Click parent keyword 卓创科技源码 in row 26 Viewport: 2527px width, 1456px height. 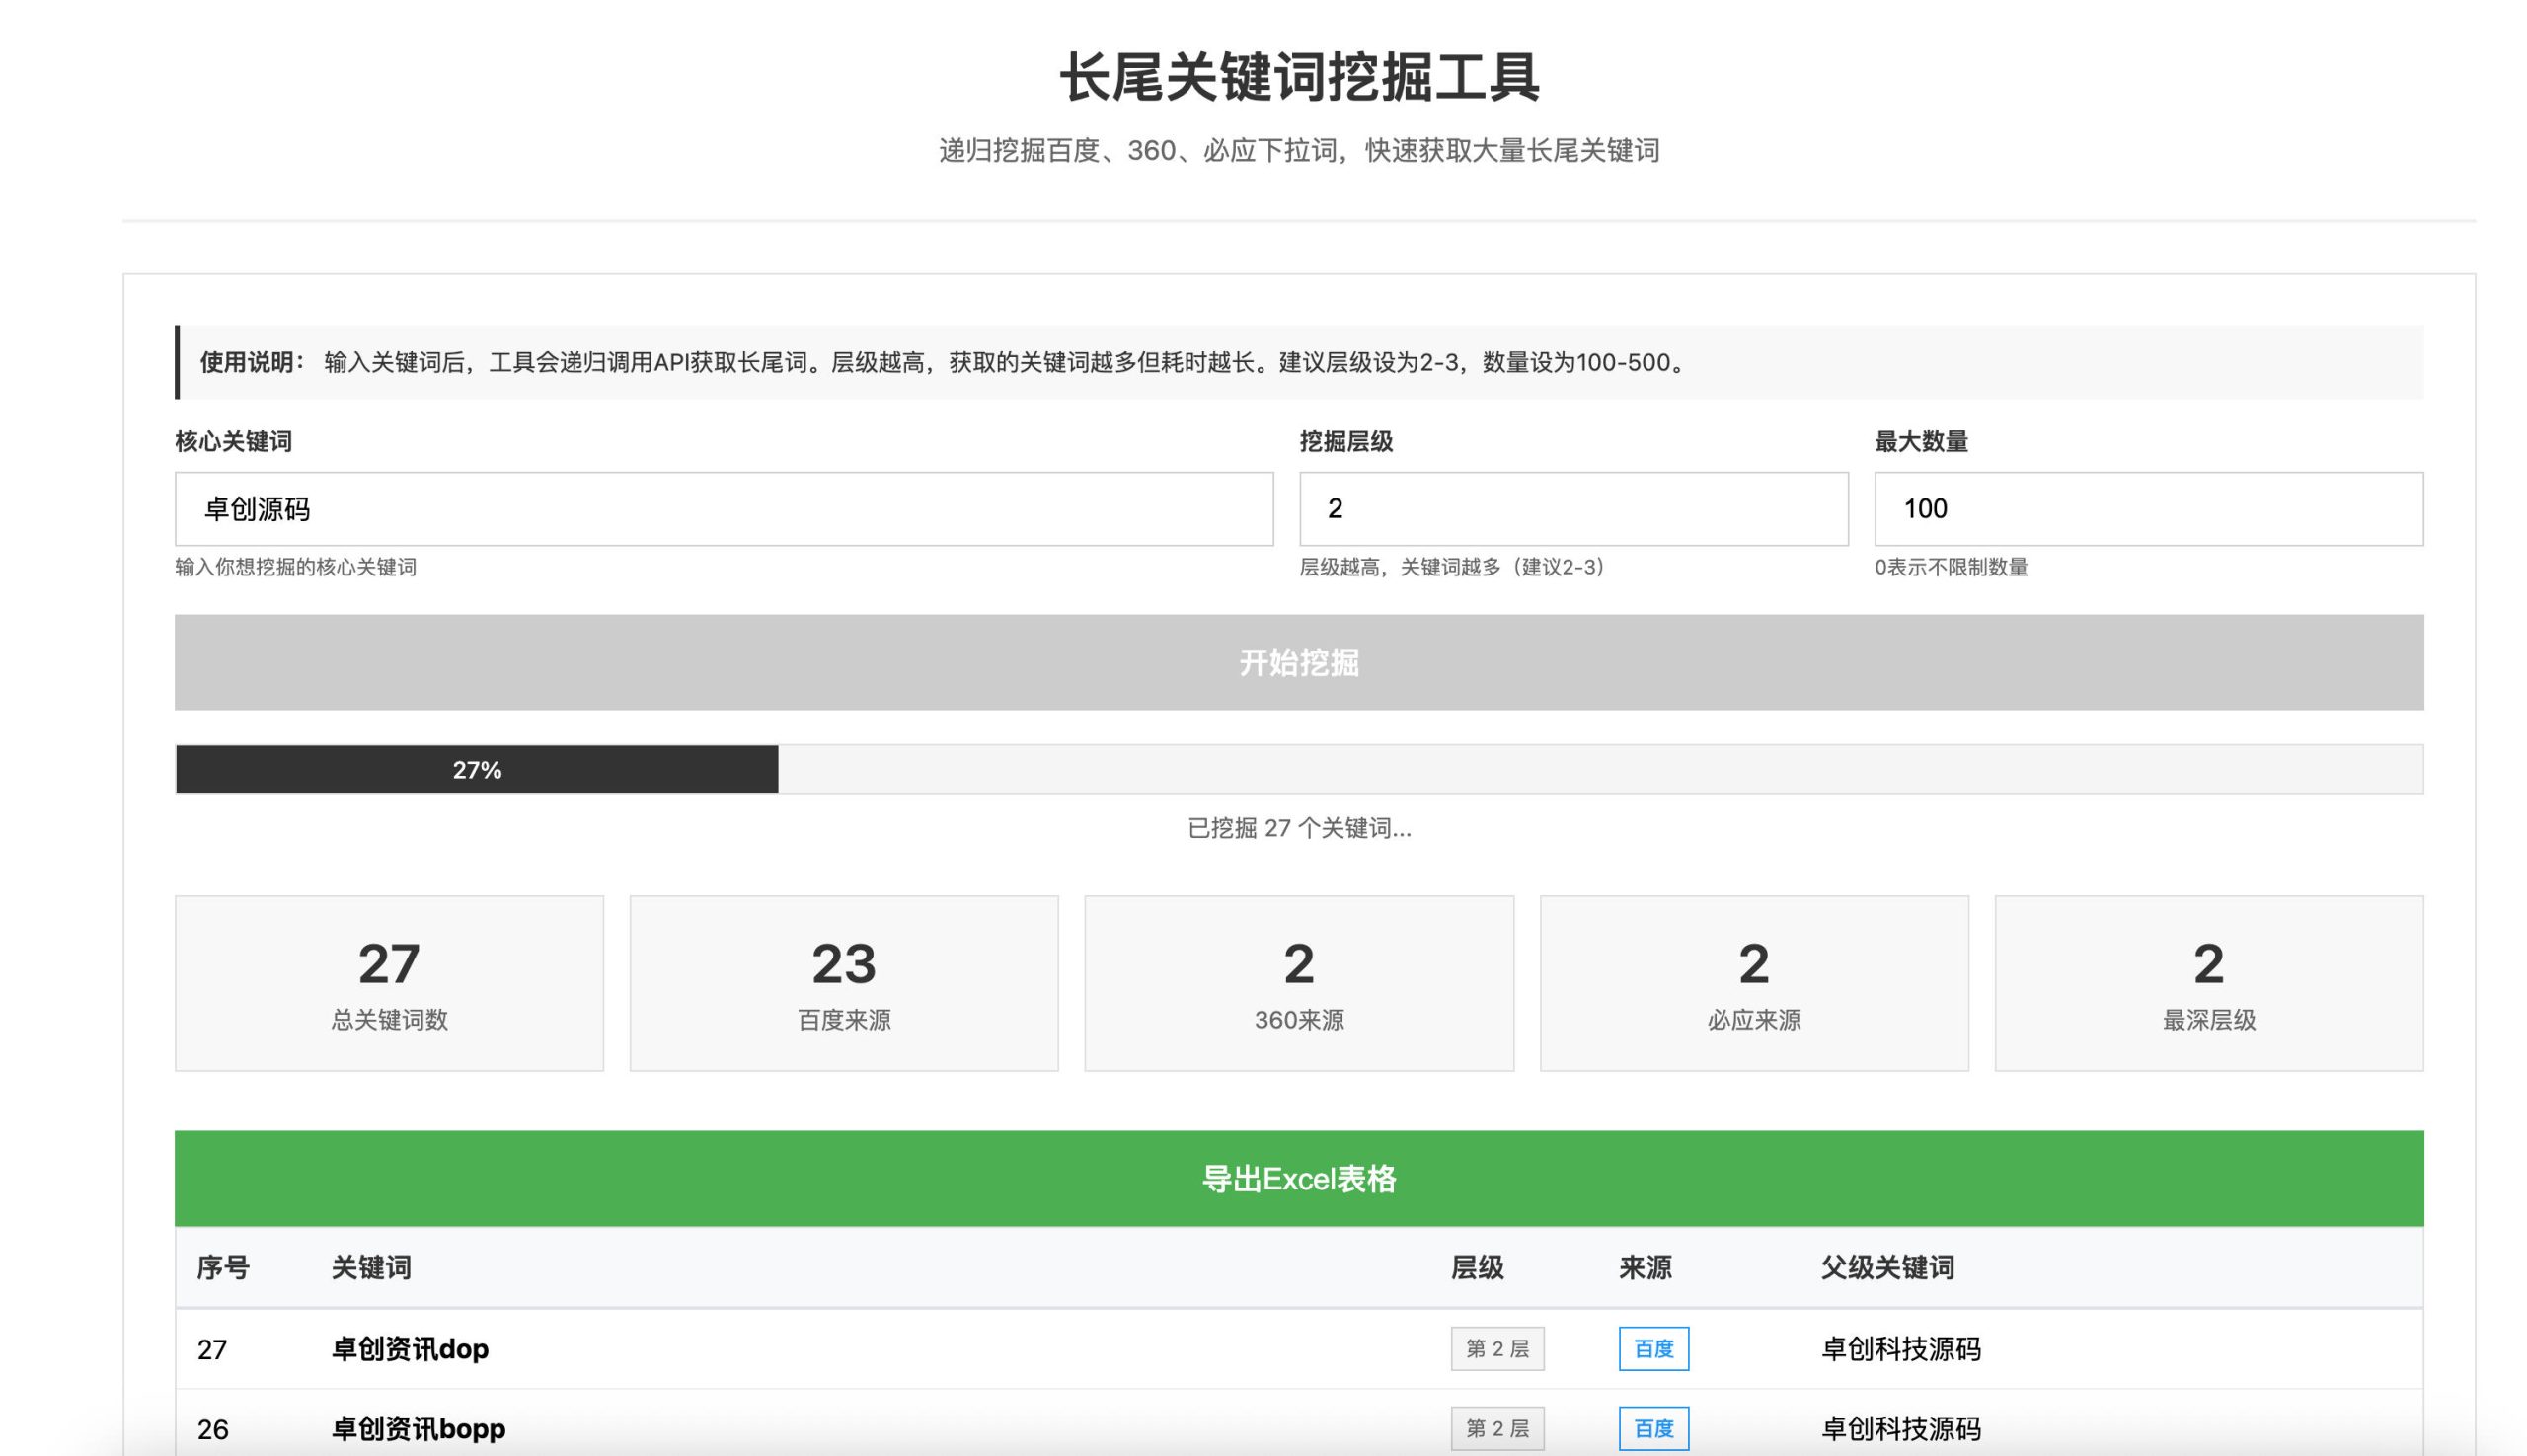[1900, 1429]
